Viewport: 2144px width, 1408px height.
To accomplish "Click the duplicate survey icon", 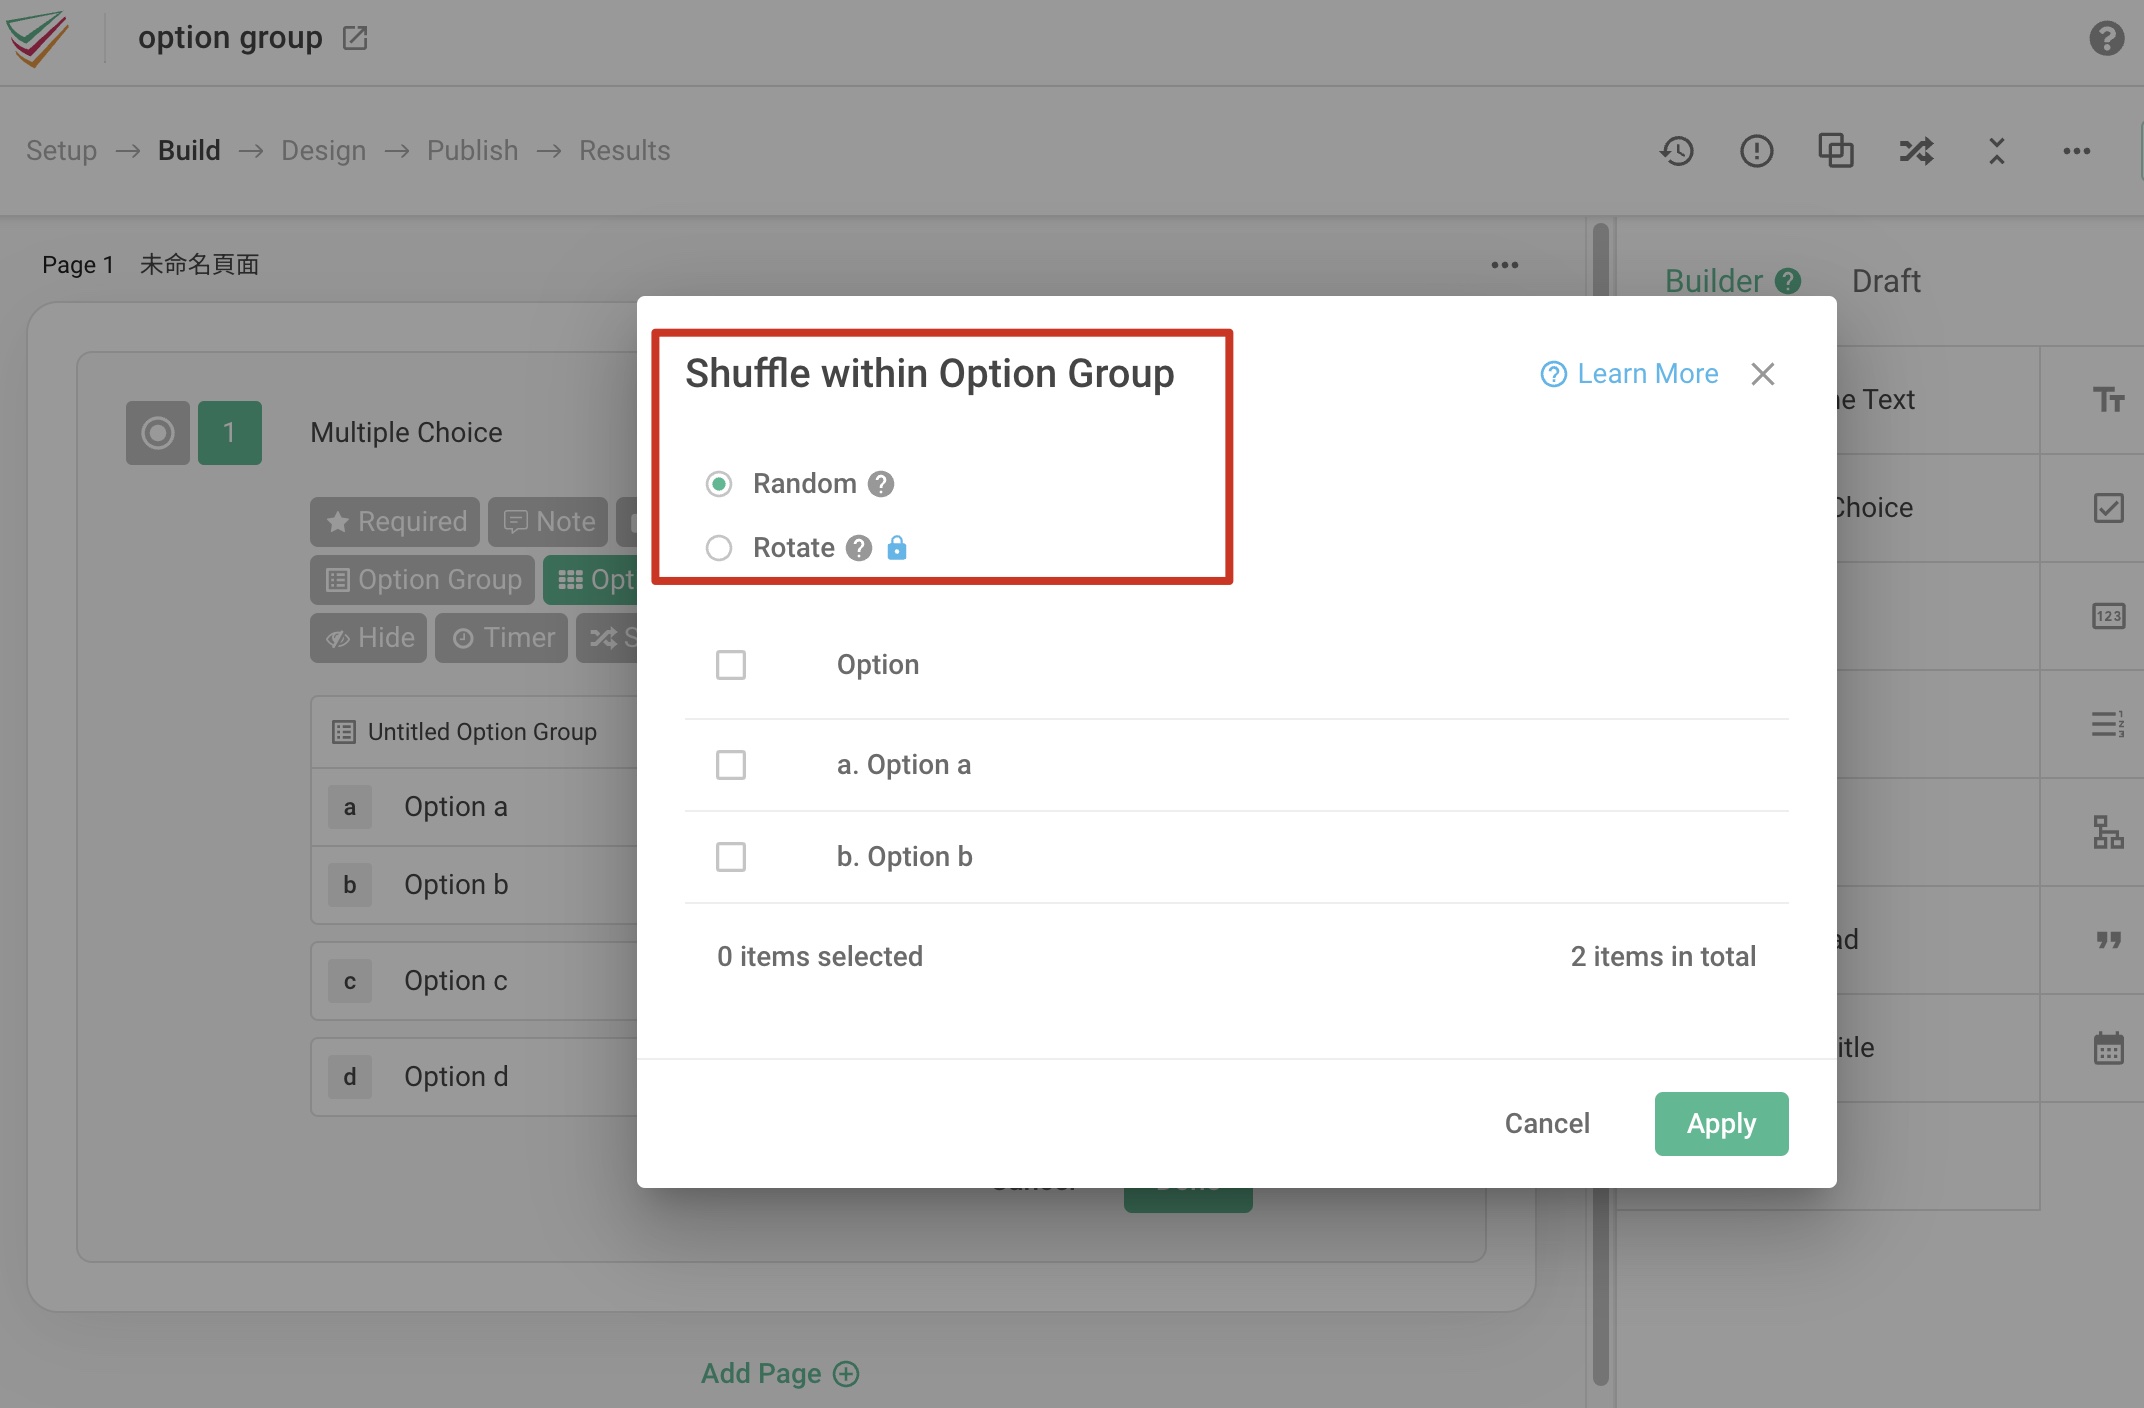I will (x=1836, y=151).
